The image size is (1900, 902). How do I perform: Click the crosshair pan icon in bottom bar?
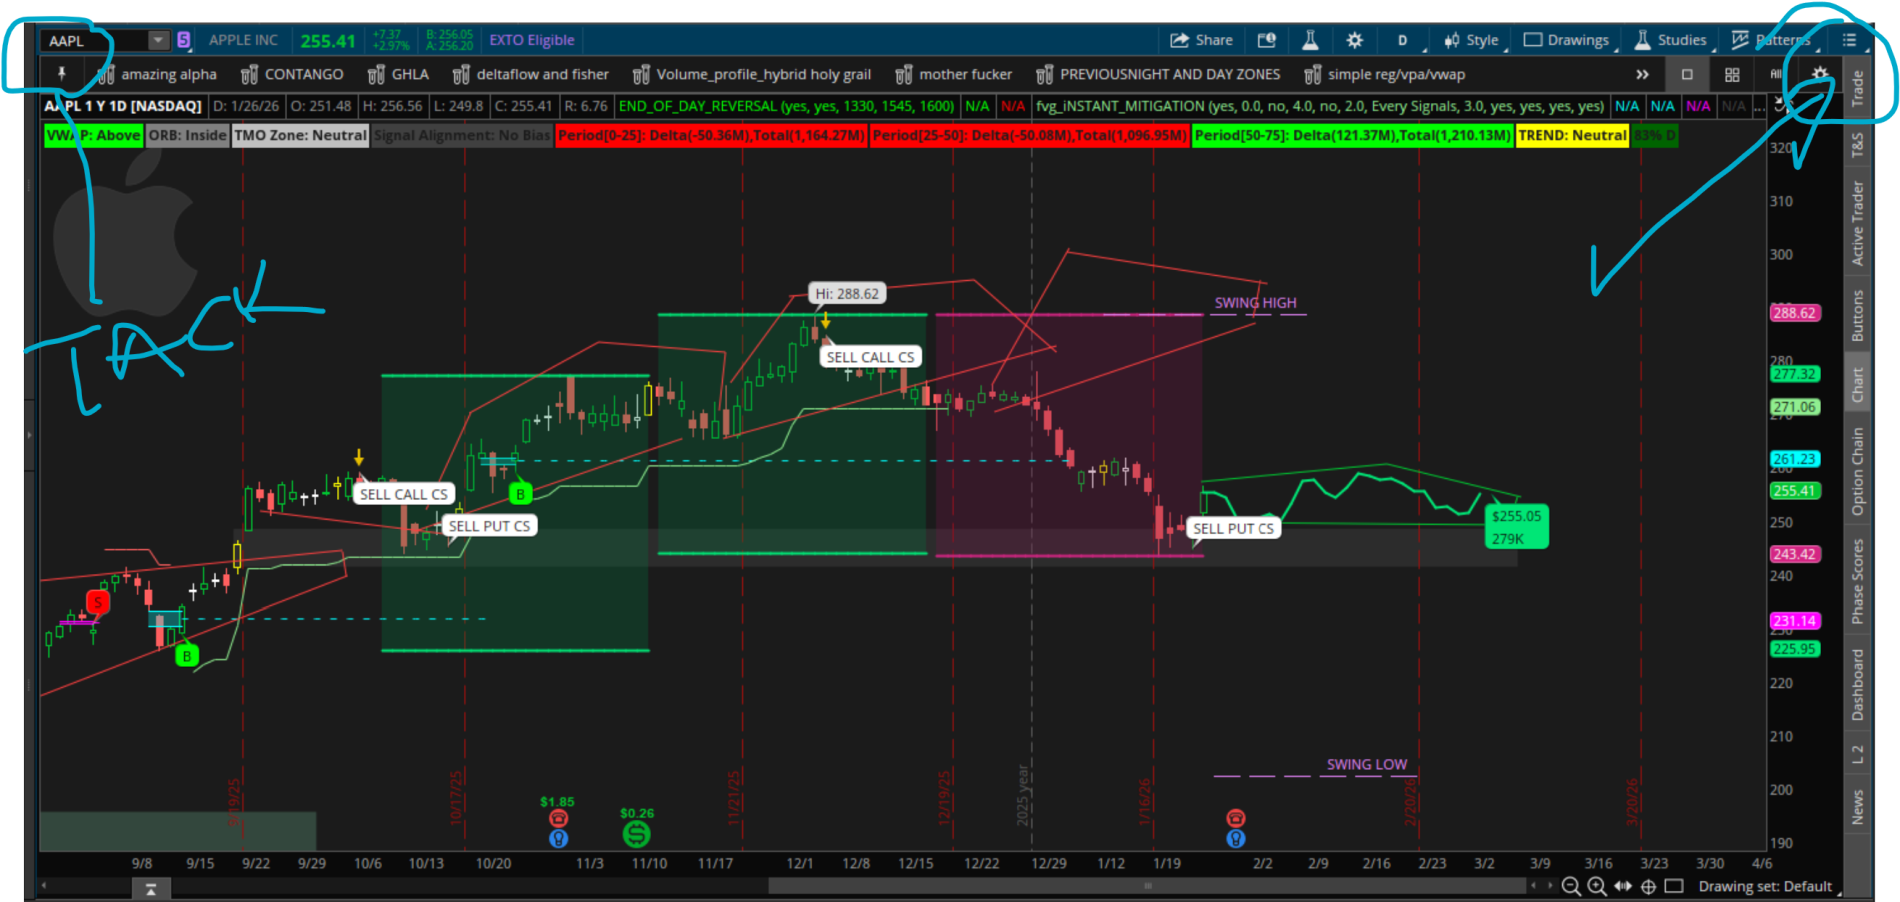tap(1648, 886)
